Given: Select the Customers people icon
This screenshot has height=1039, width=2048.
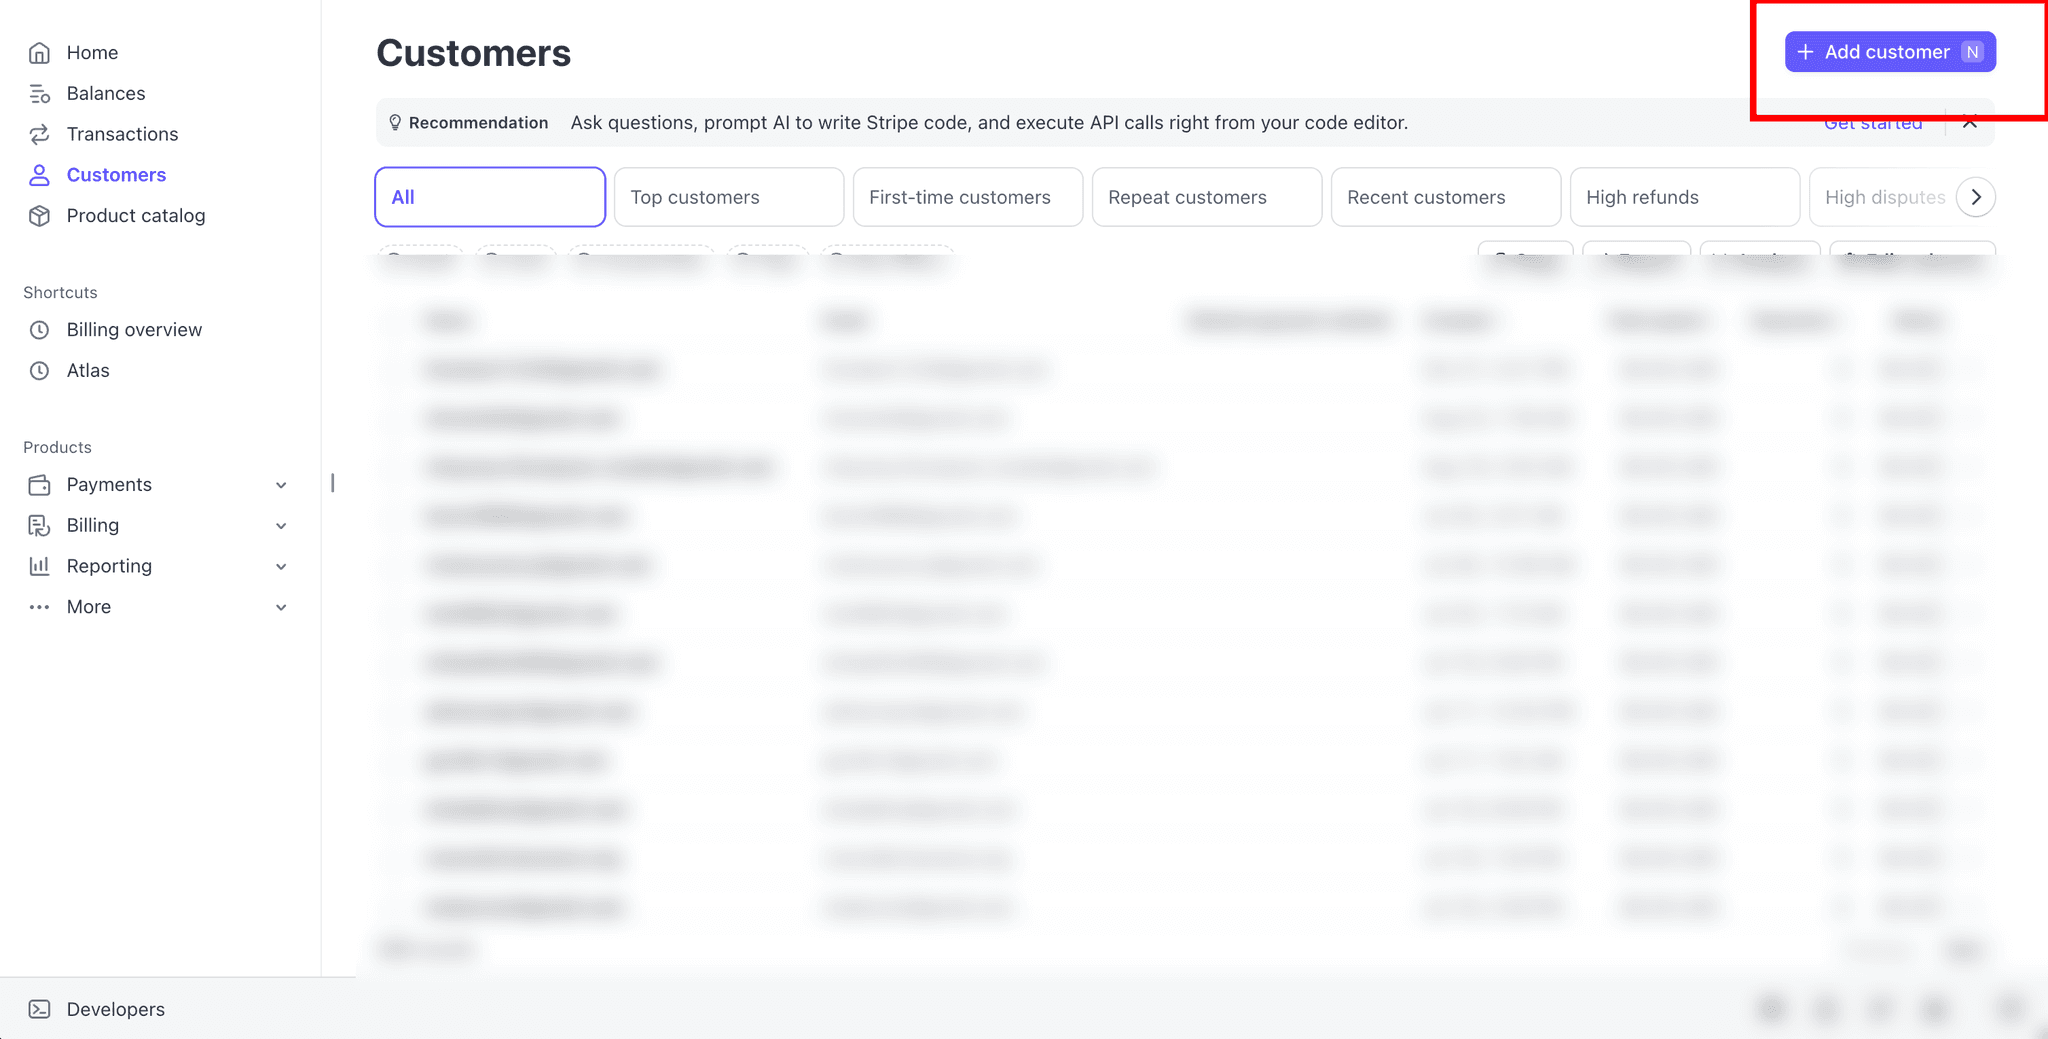Looking at the screenshot, I should click(40, 175).
